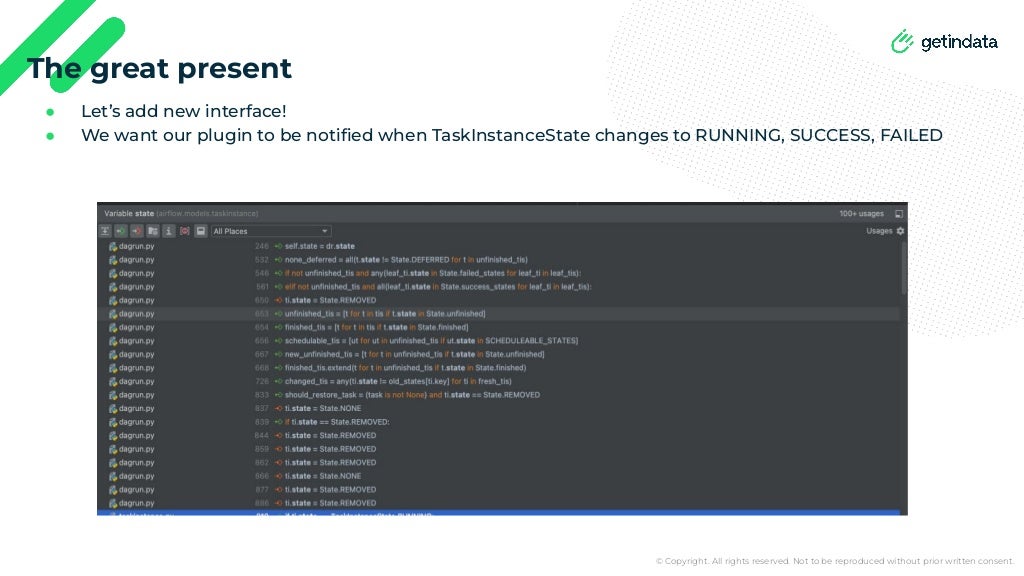Click the red circular icon in the usages toolbar

pos(185,231)
